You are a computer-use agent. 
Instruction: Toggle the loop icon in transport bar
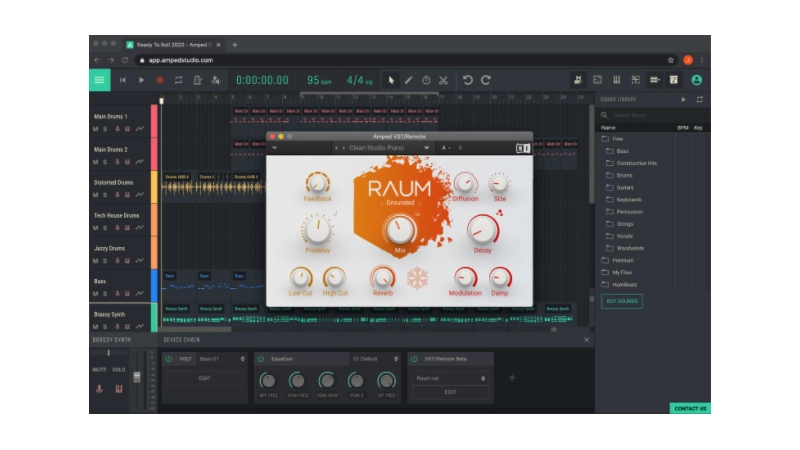(178, 80)
